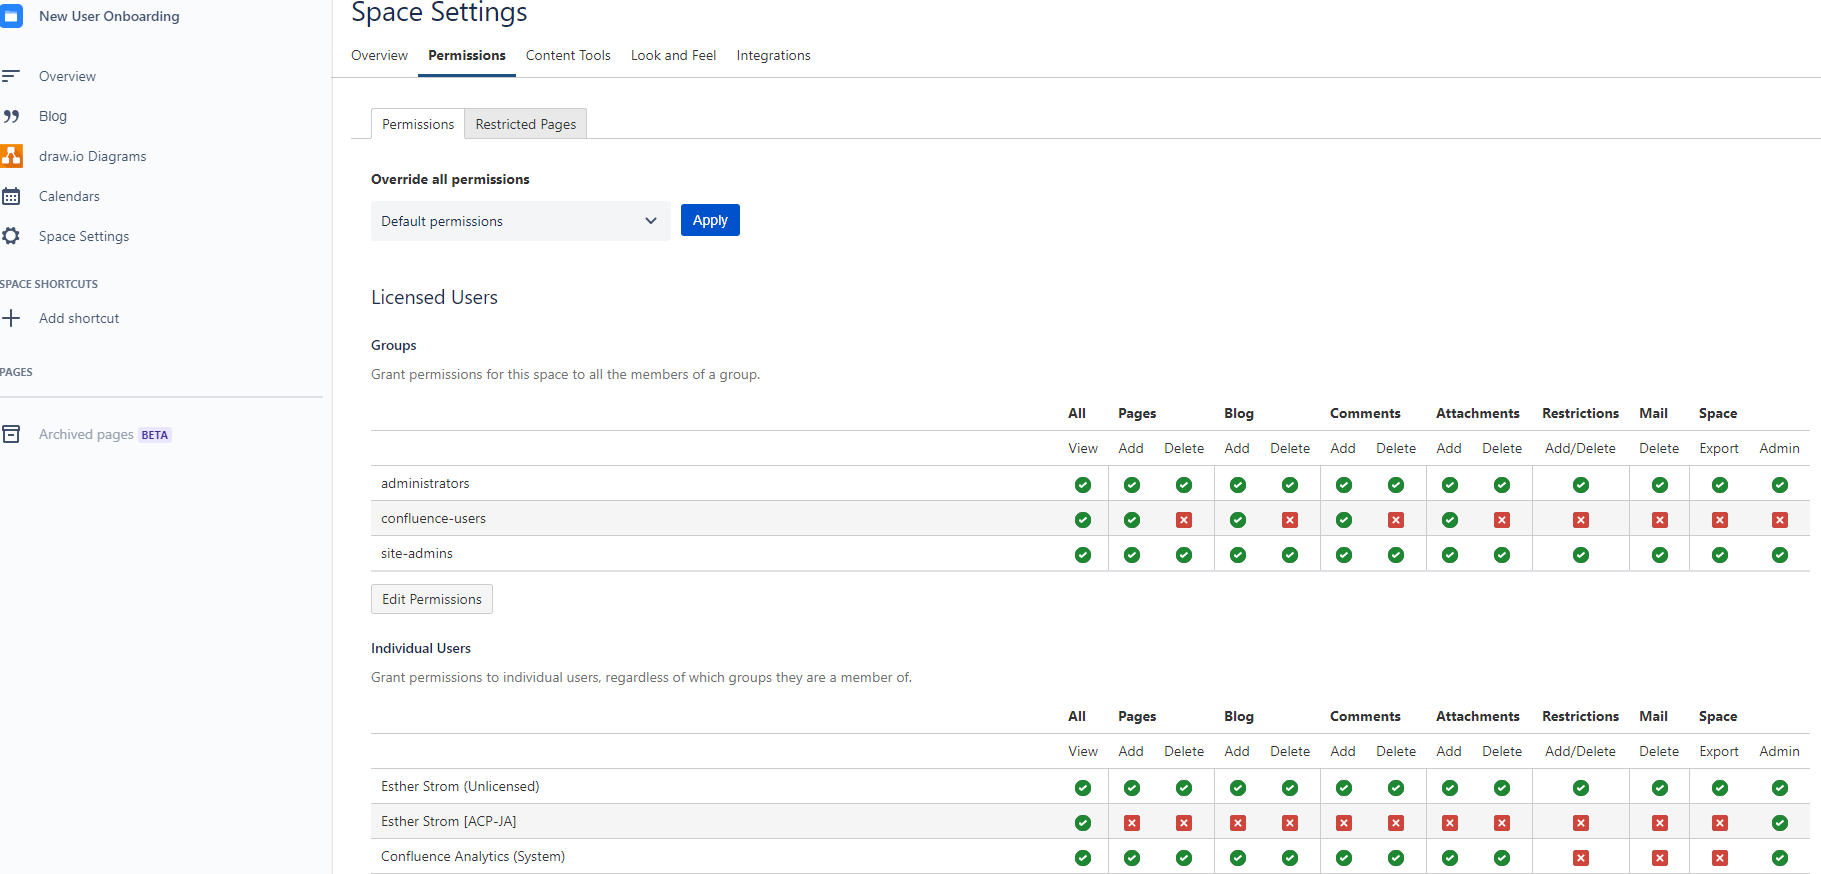Click the site-admins group row name
This screenshot has height=874, width=1821.
(x=417, y=553)
